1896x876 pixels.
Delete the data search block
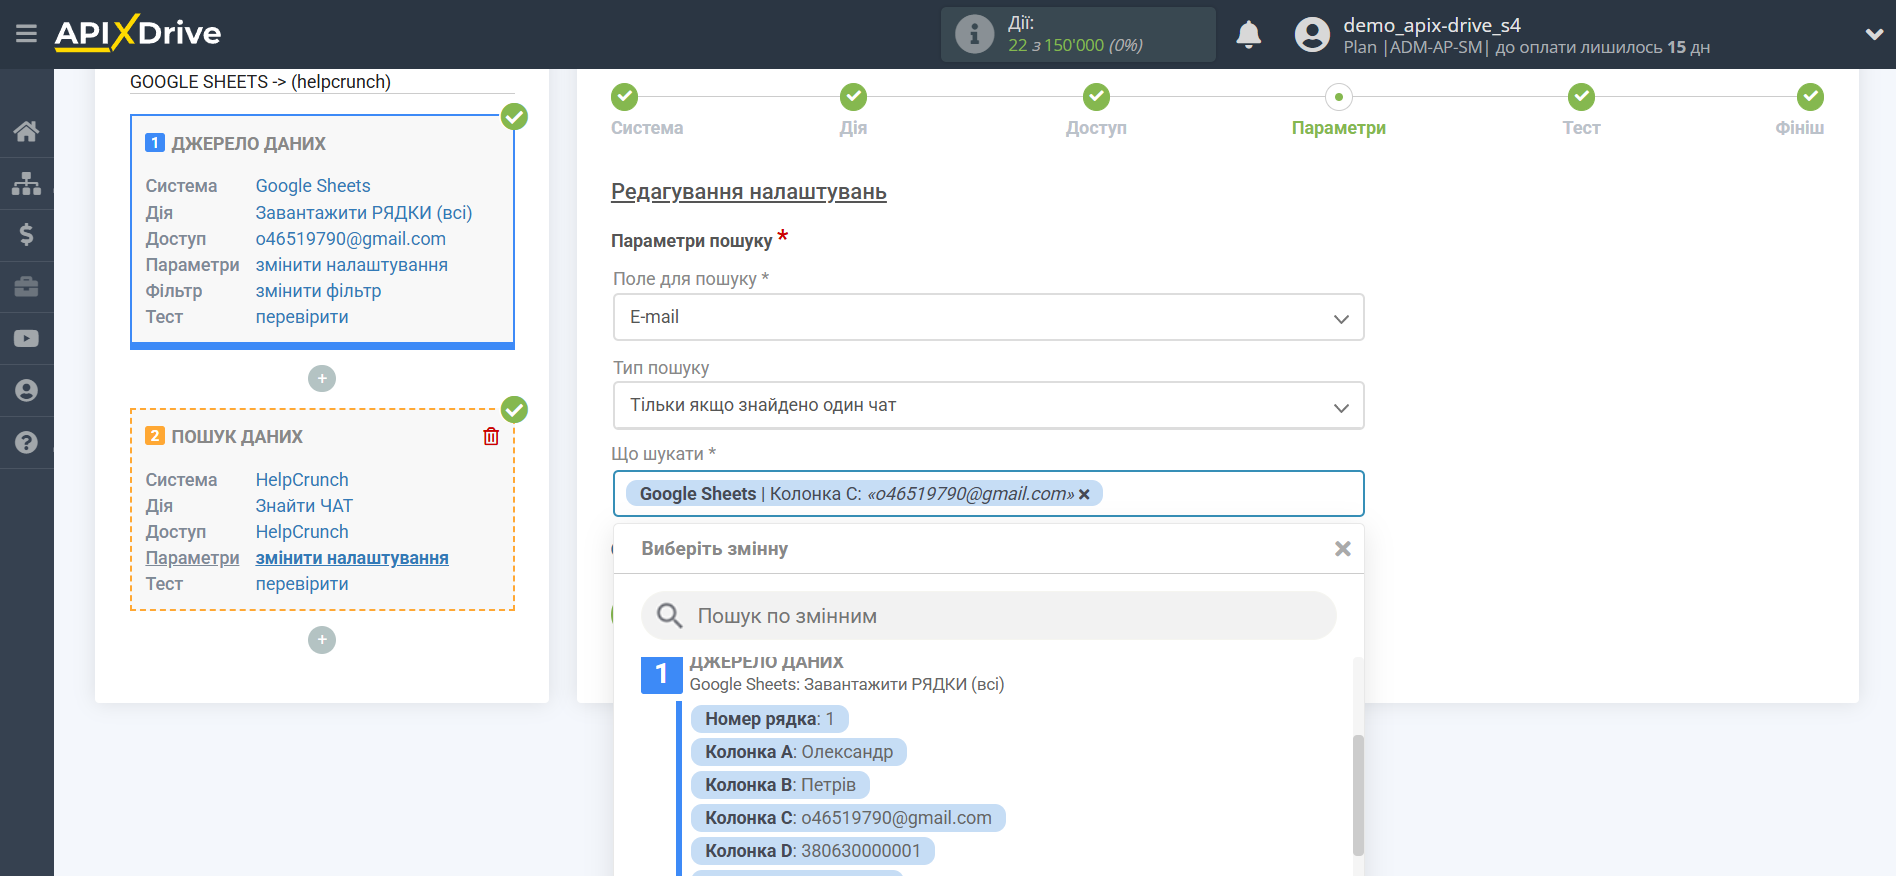click(491, 436)
